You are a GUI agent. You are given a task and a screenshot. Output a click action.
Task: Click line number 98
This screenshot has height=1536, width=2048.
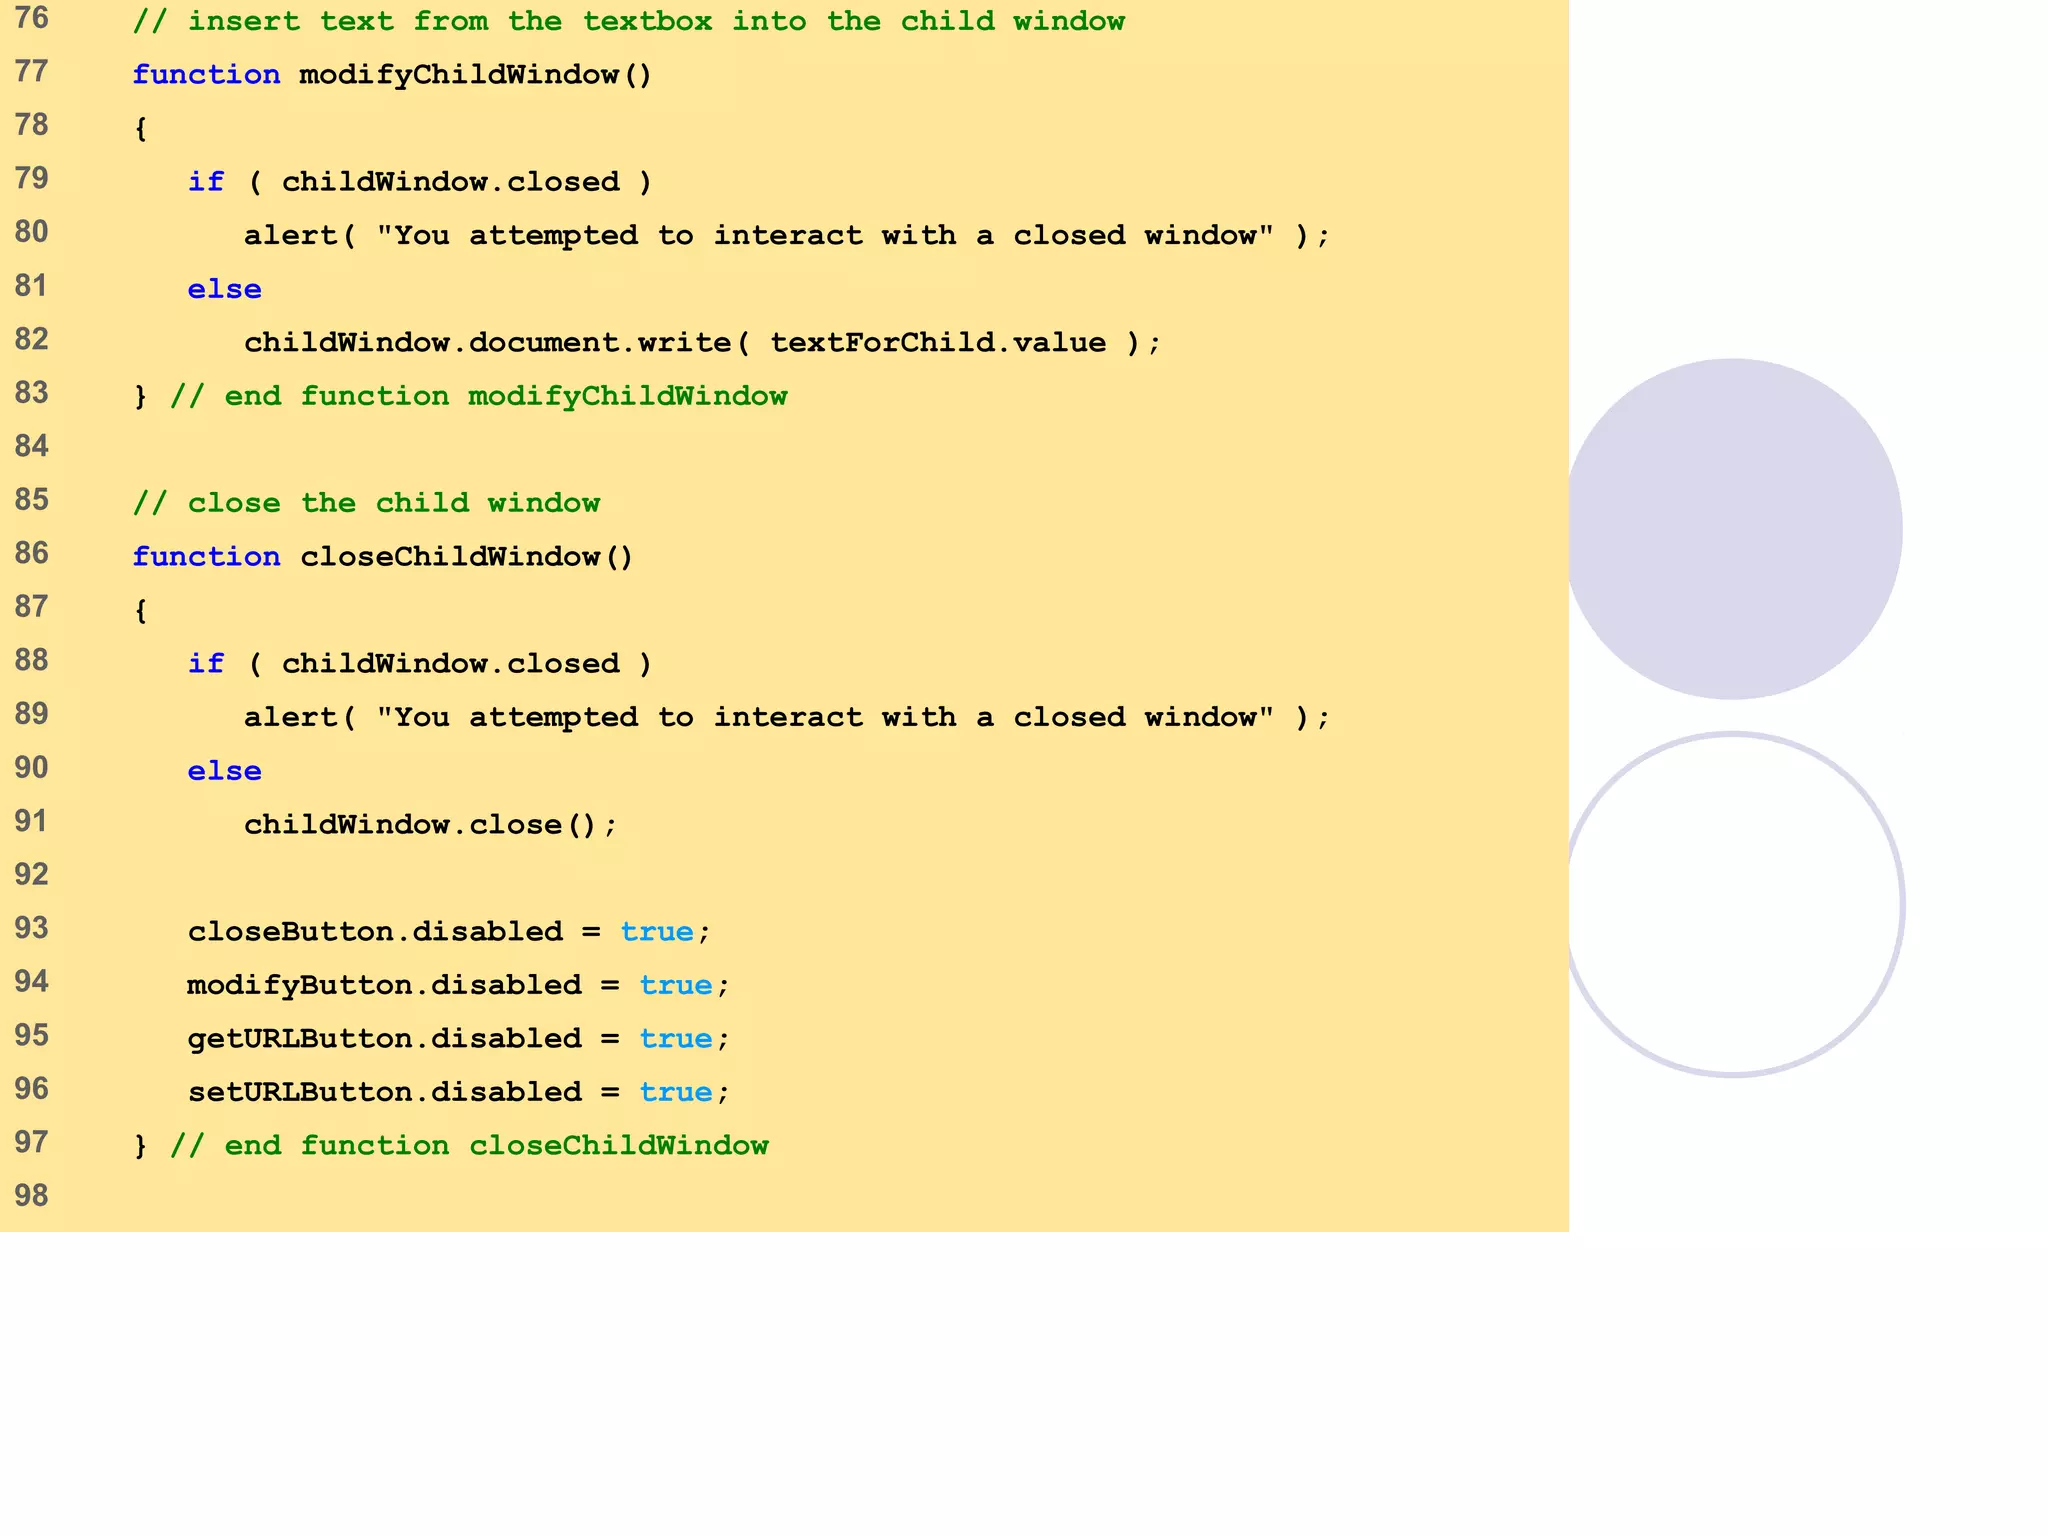[x=32, y=1196]
